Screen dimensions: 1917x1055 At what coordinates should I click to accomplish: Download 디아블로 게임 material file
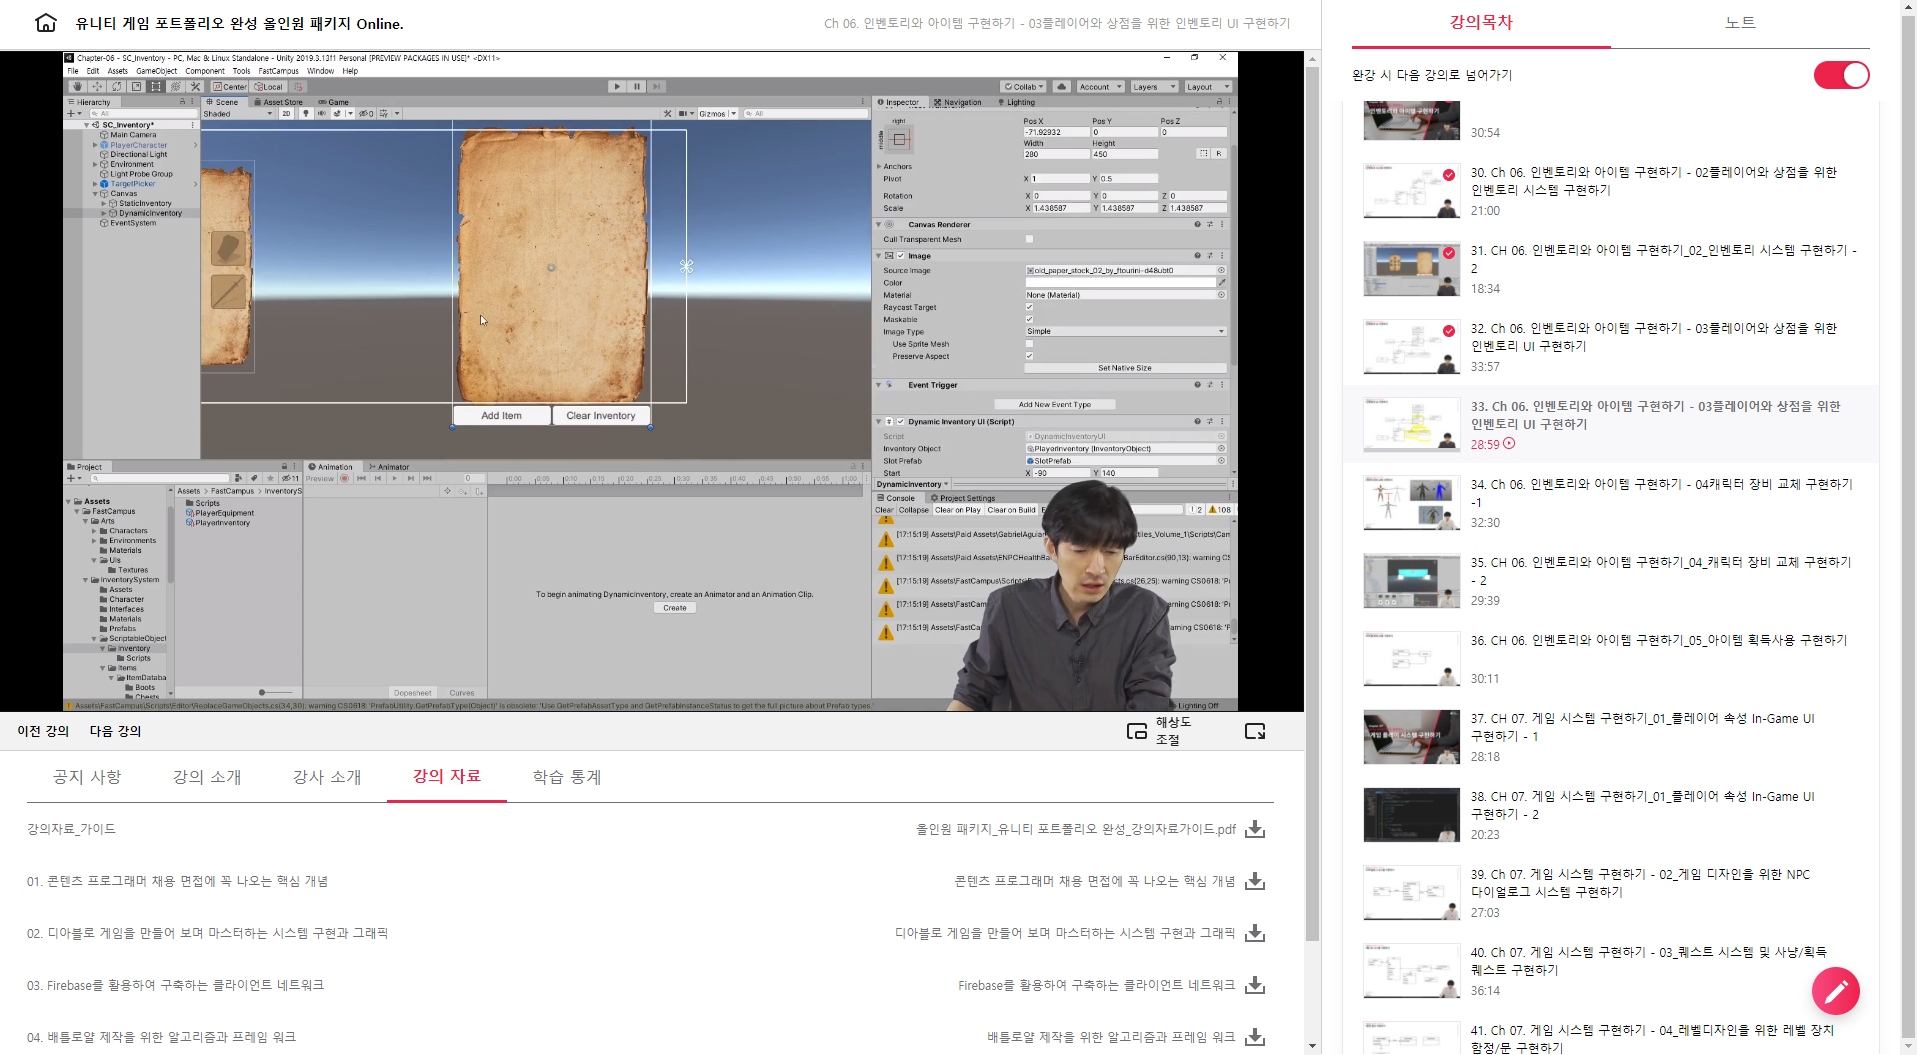(x=1255, y=933)
